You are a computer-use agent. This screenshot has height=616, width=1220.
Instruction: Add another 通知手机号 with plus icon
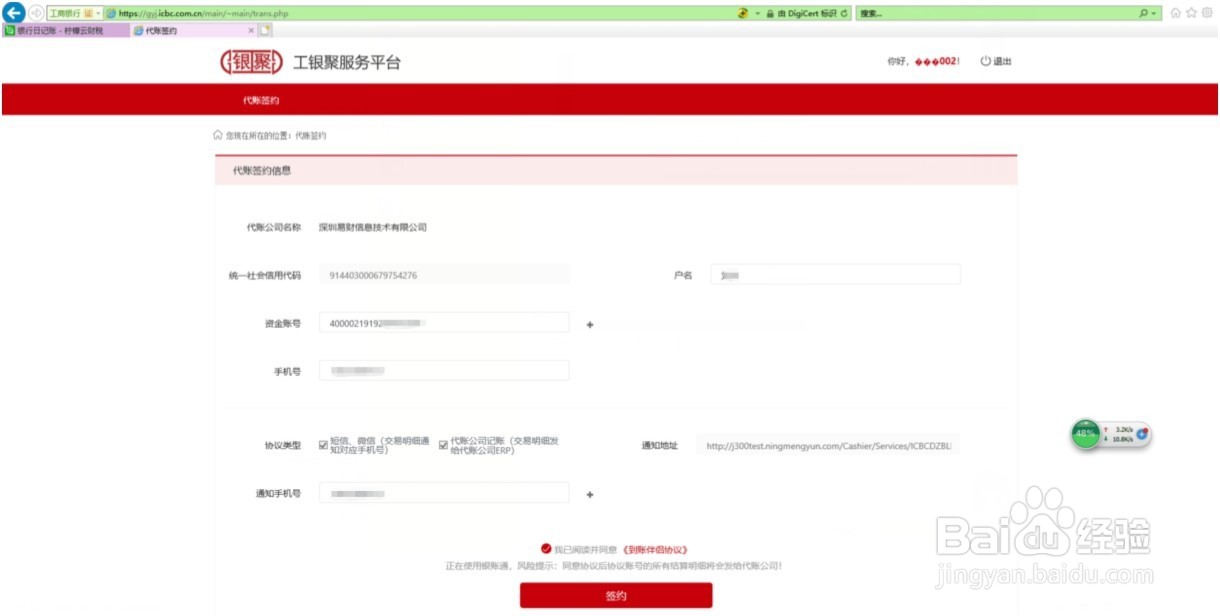(x=590, y=494)
